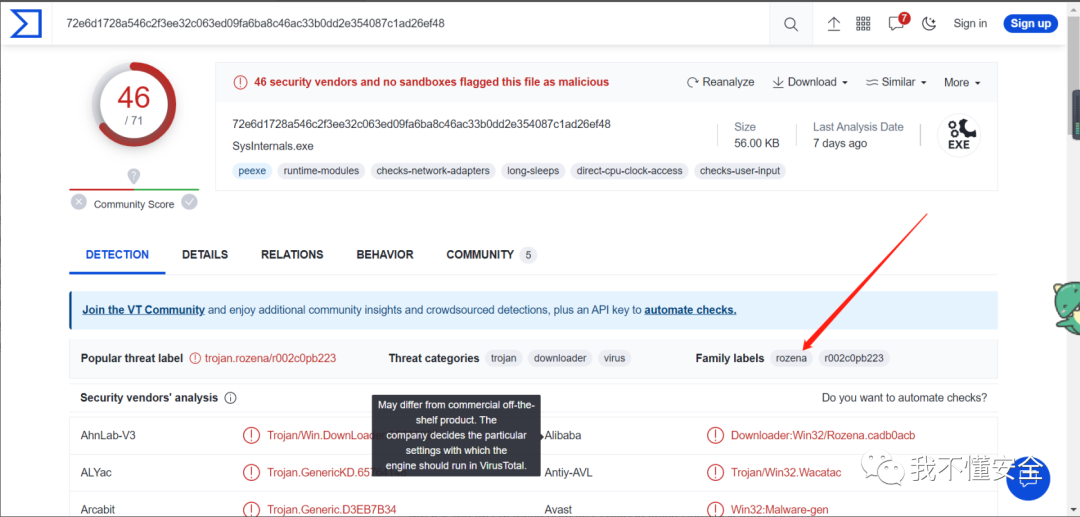1080x517 pixels.
Task: Click the ALYac detection alert icon
Action: [251, 472]
